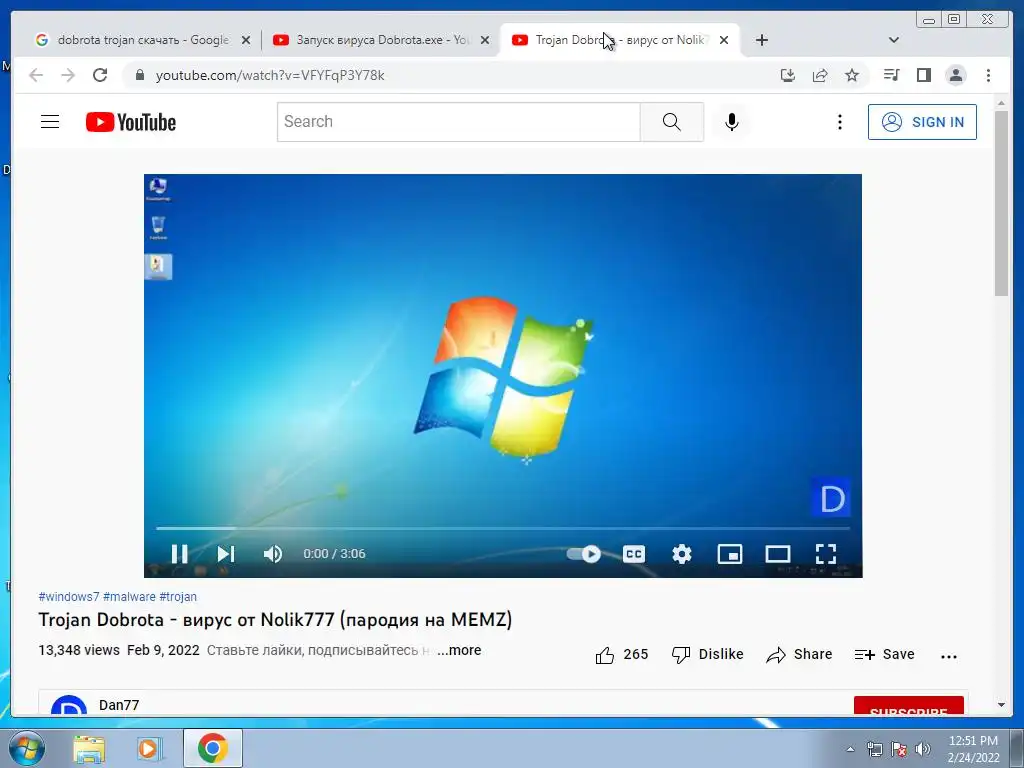1024x768 pixels.
Task: Open more actions ellipsis below video
Action: click(948, 656)
